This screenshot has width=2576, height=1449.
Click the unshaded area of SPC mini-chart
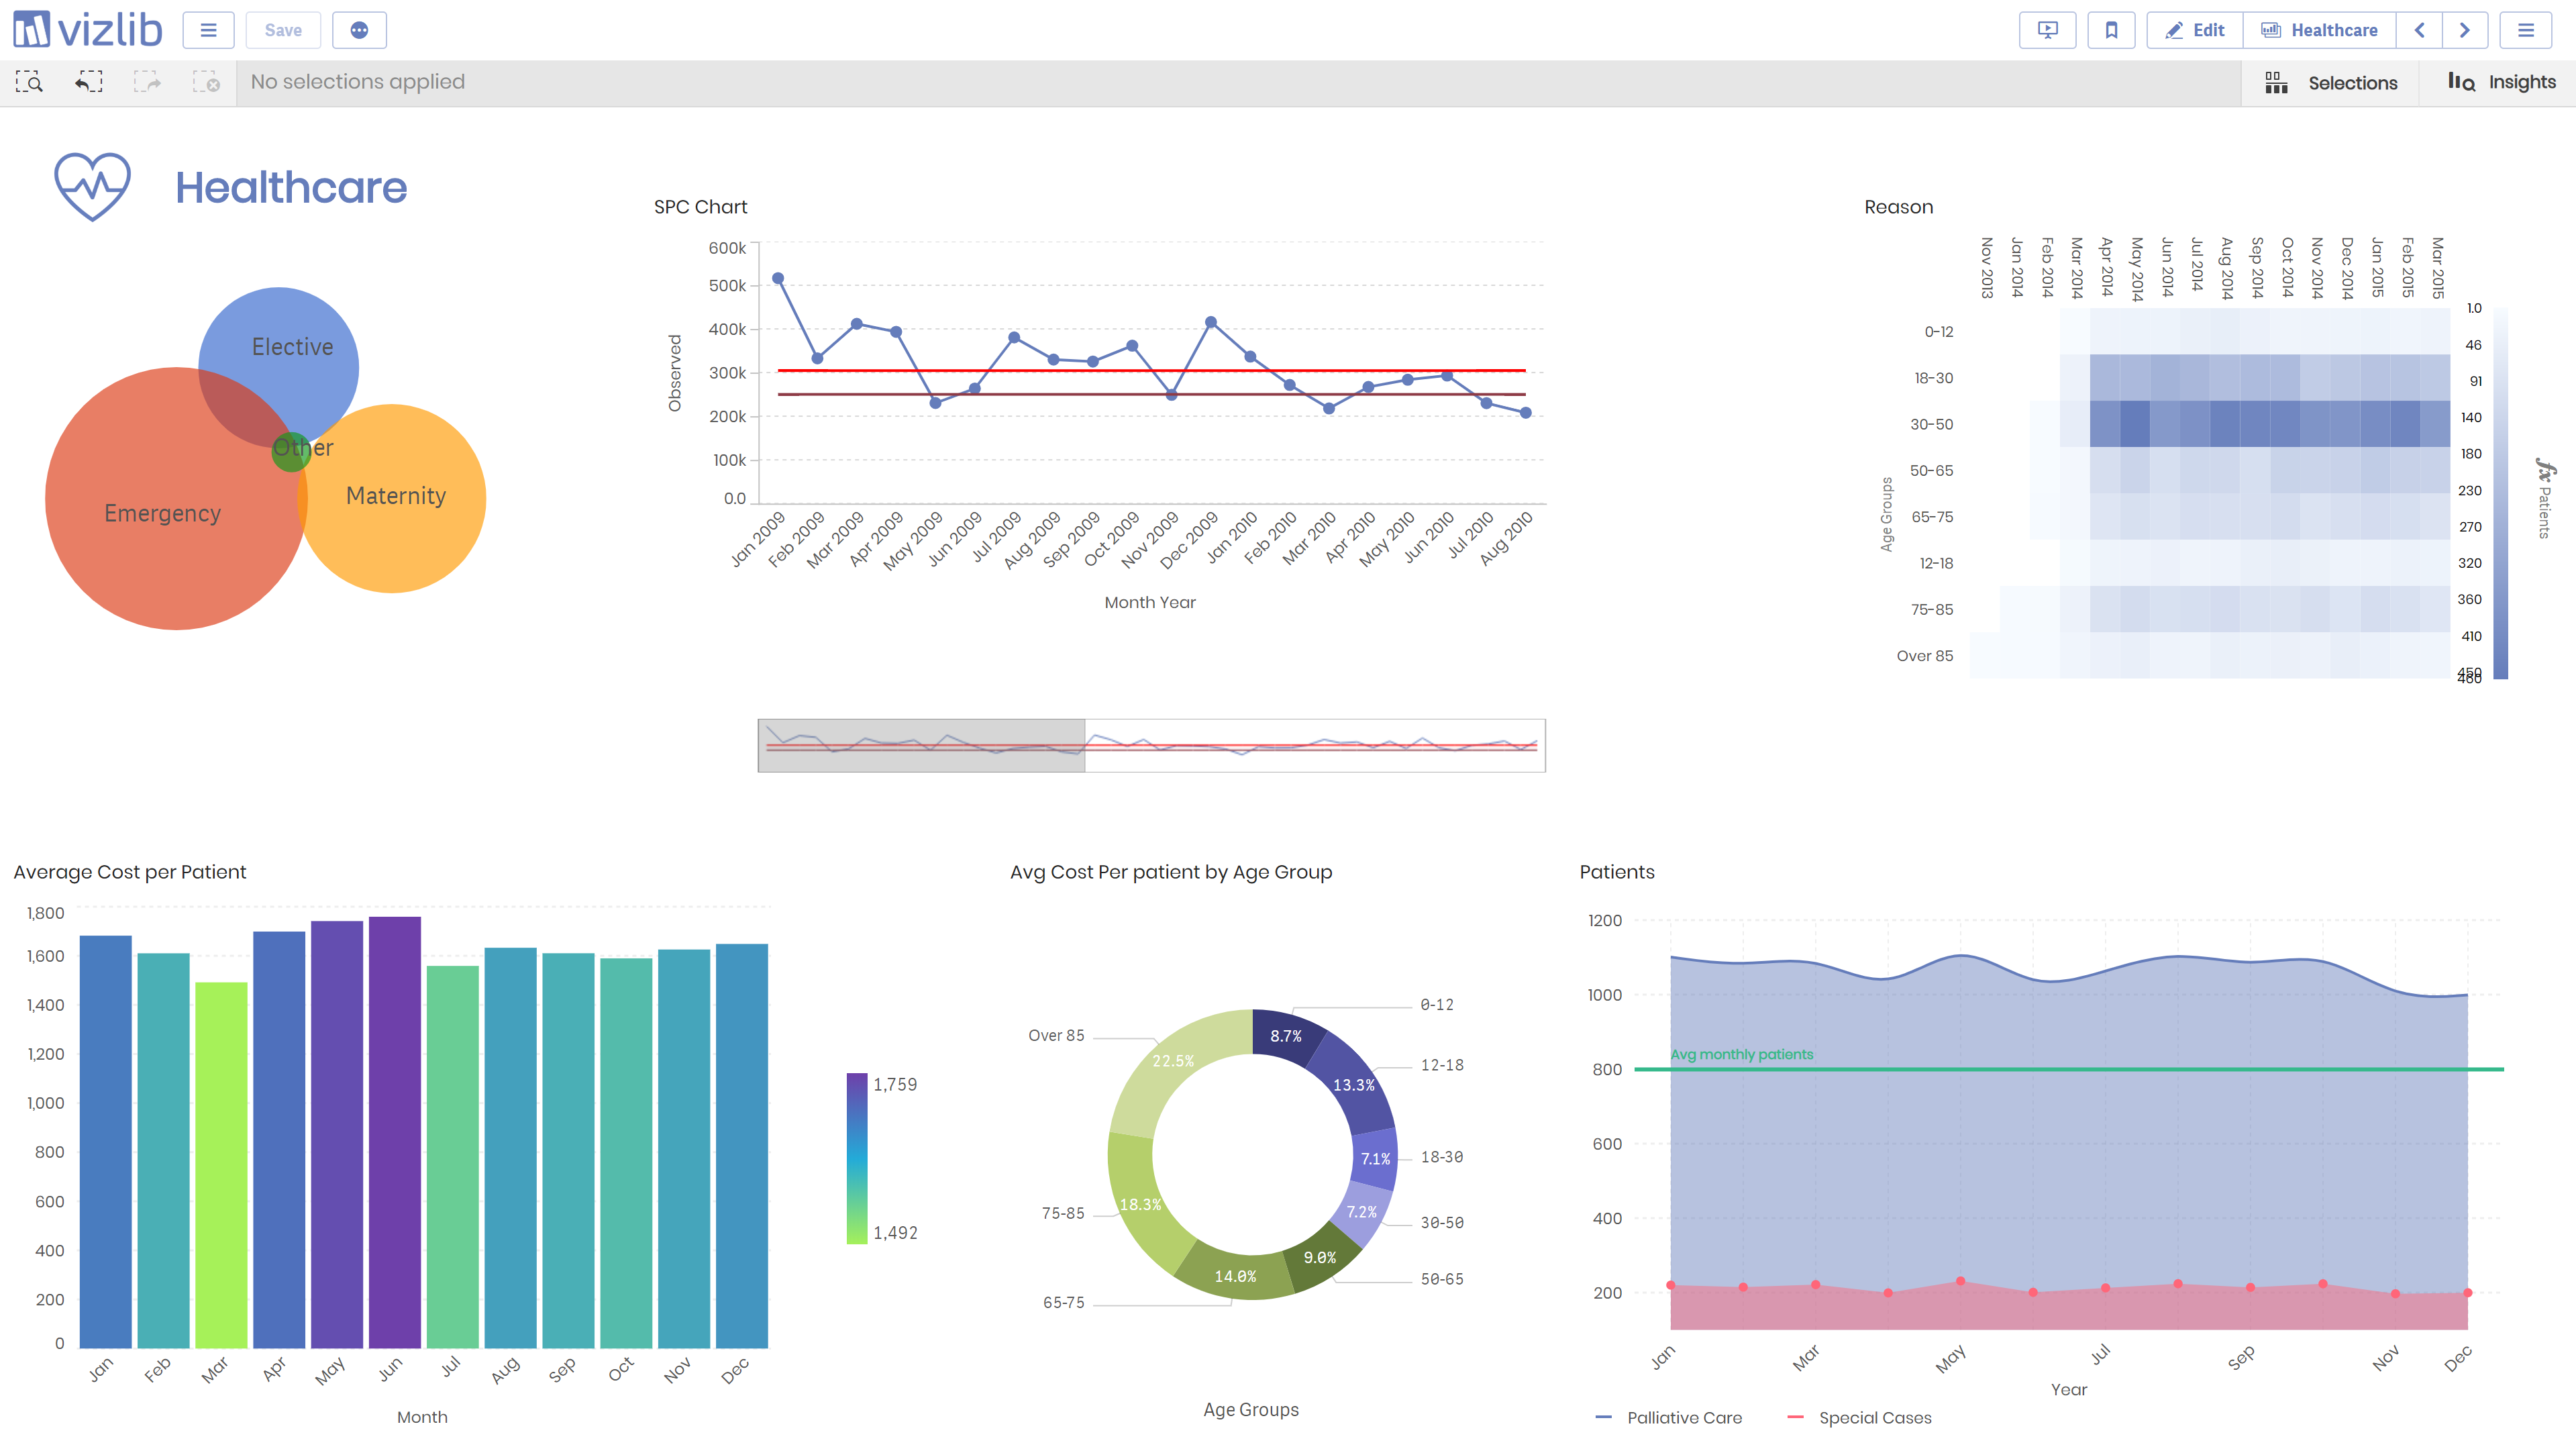1315,745
